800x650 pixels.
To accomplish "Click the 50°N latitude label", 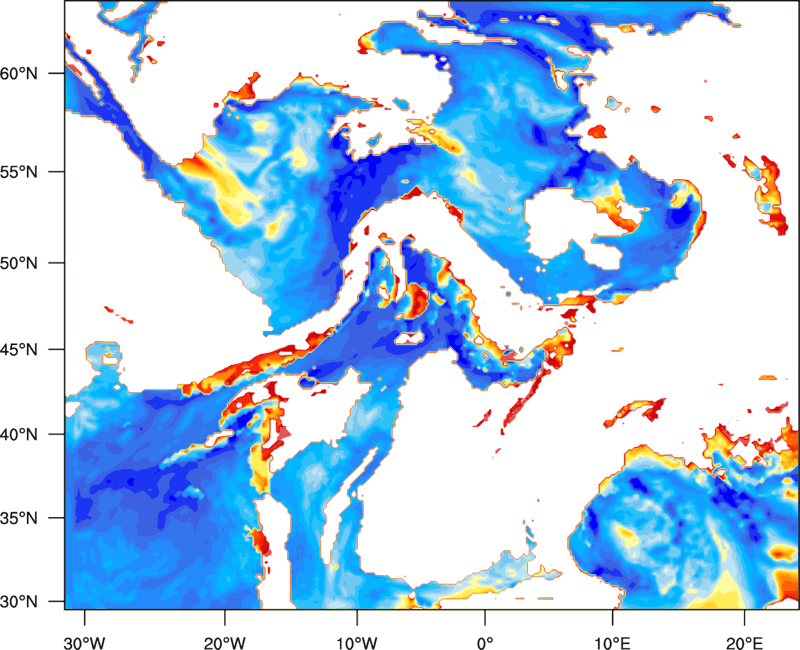I will [19, 263].
